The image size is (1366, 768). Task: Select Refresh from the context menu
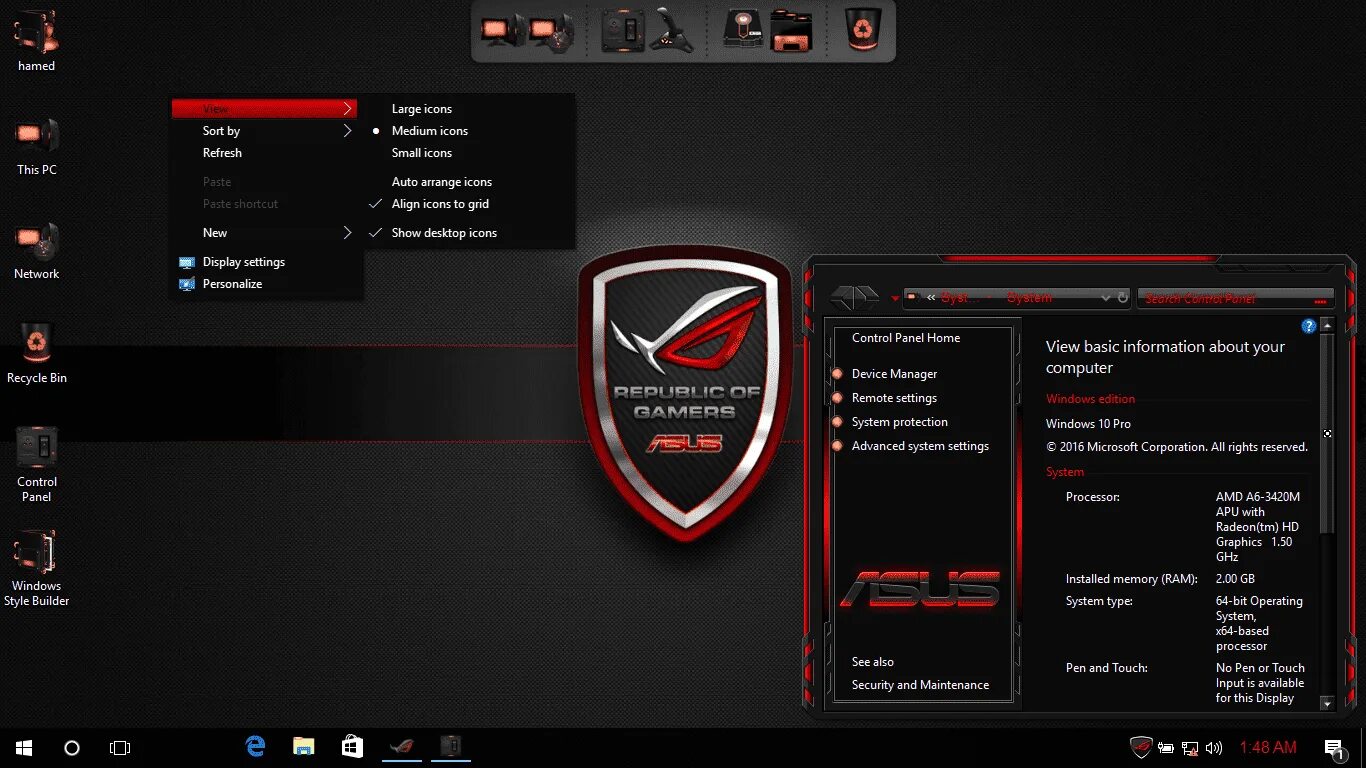[222, 152]
